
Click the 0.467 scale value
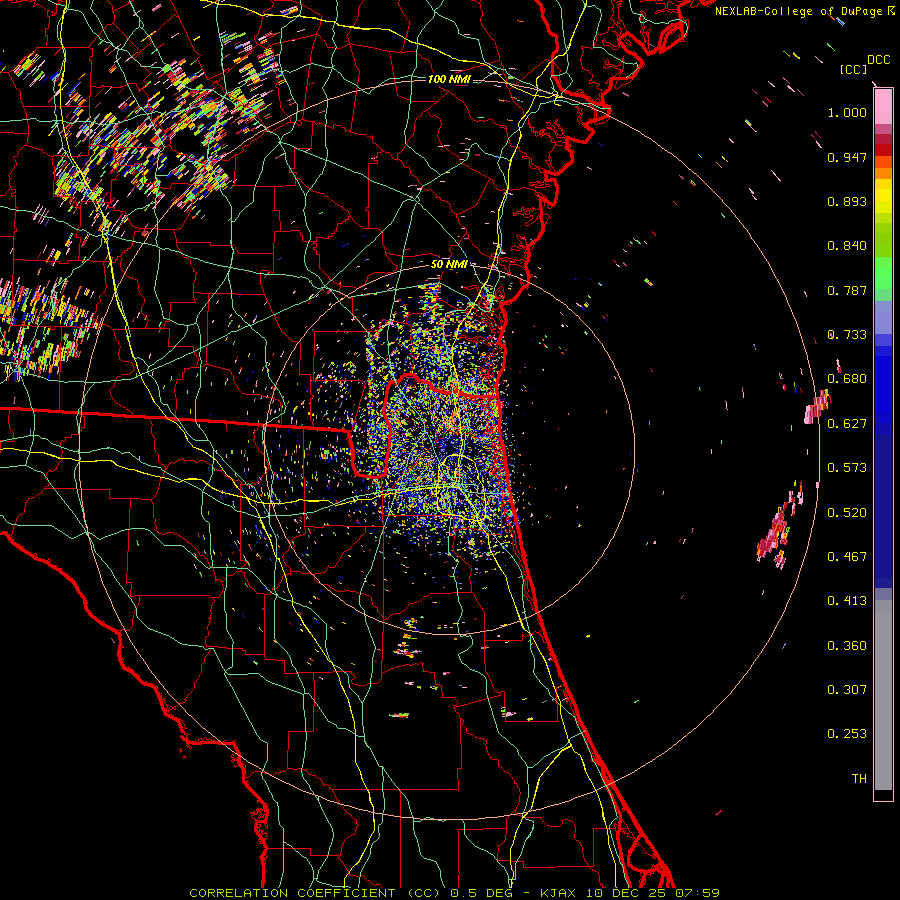(847, 557)
